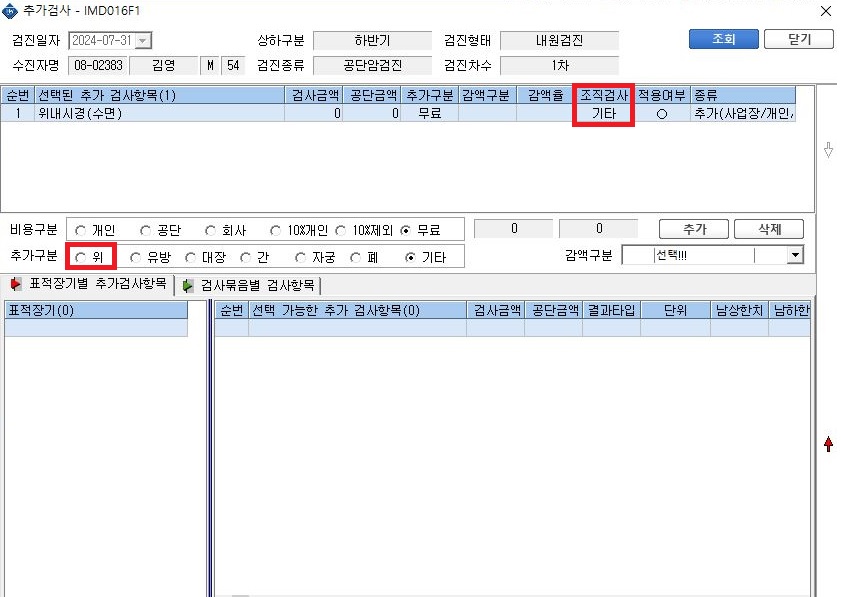Click the 표적장기(0) column header
Image resolution: width=841 pixels, height=597 pixels.
coord(96,311)
